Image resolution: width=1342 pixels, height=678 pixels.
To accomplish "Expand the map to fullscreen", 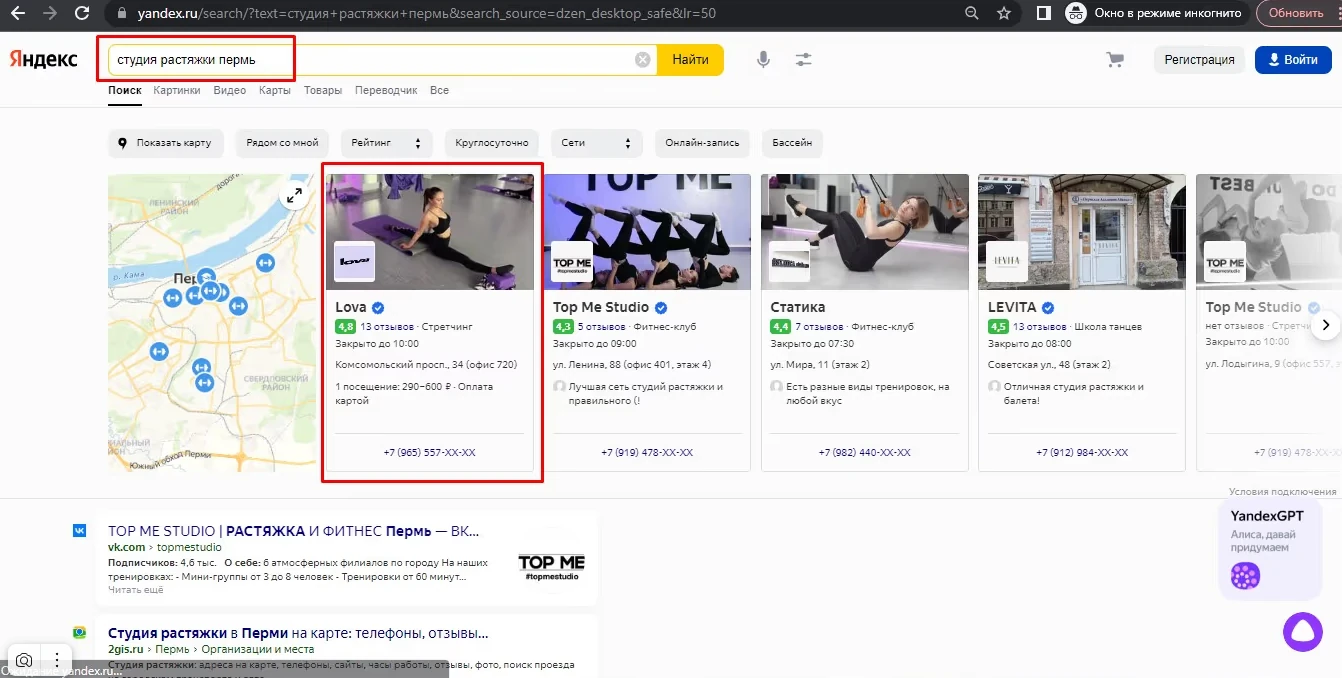I will pos(294,196).
